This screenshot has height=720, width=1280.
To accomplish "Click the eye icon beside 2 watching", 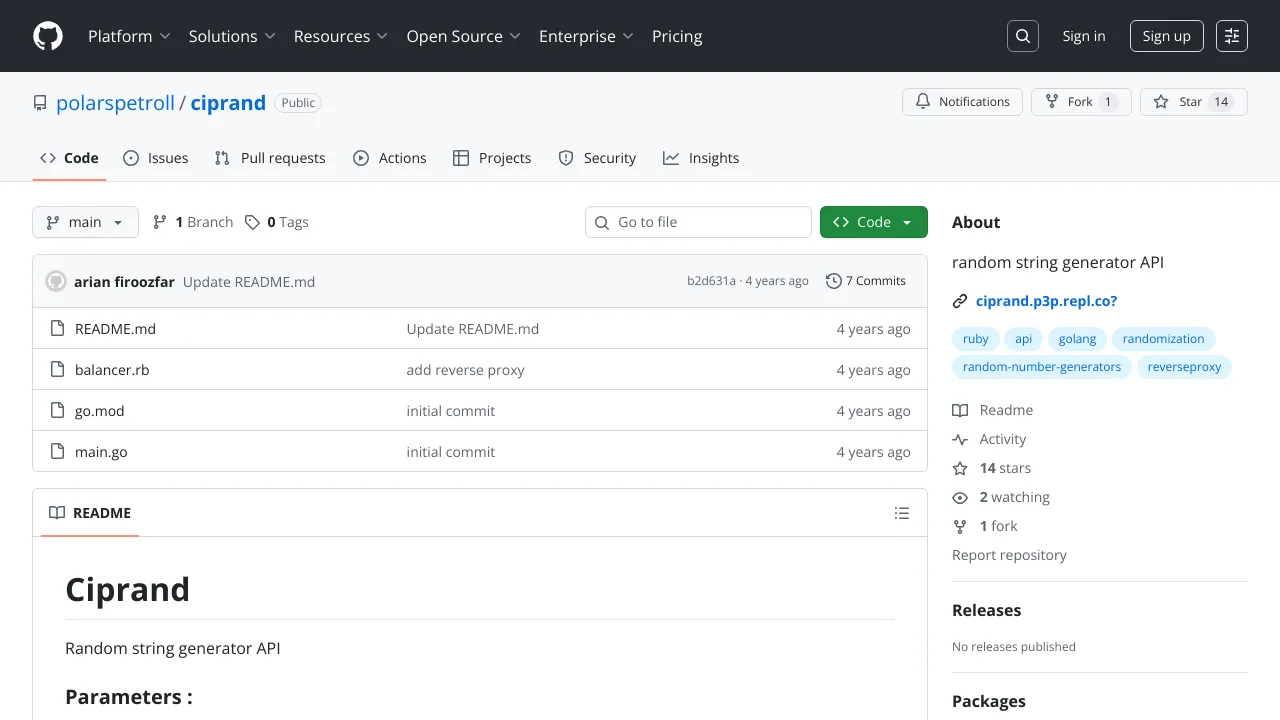I will [960, 497].
